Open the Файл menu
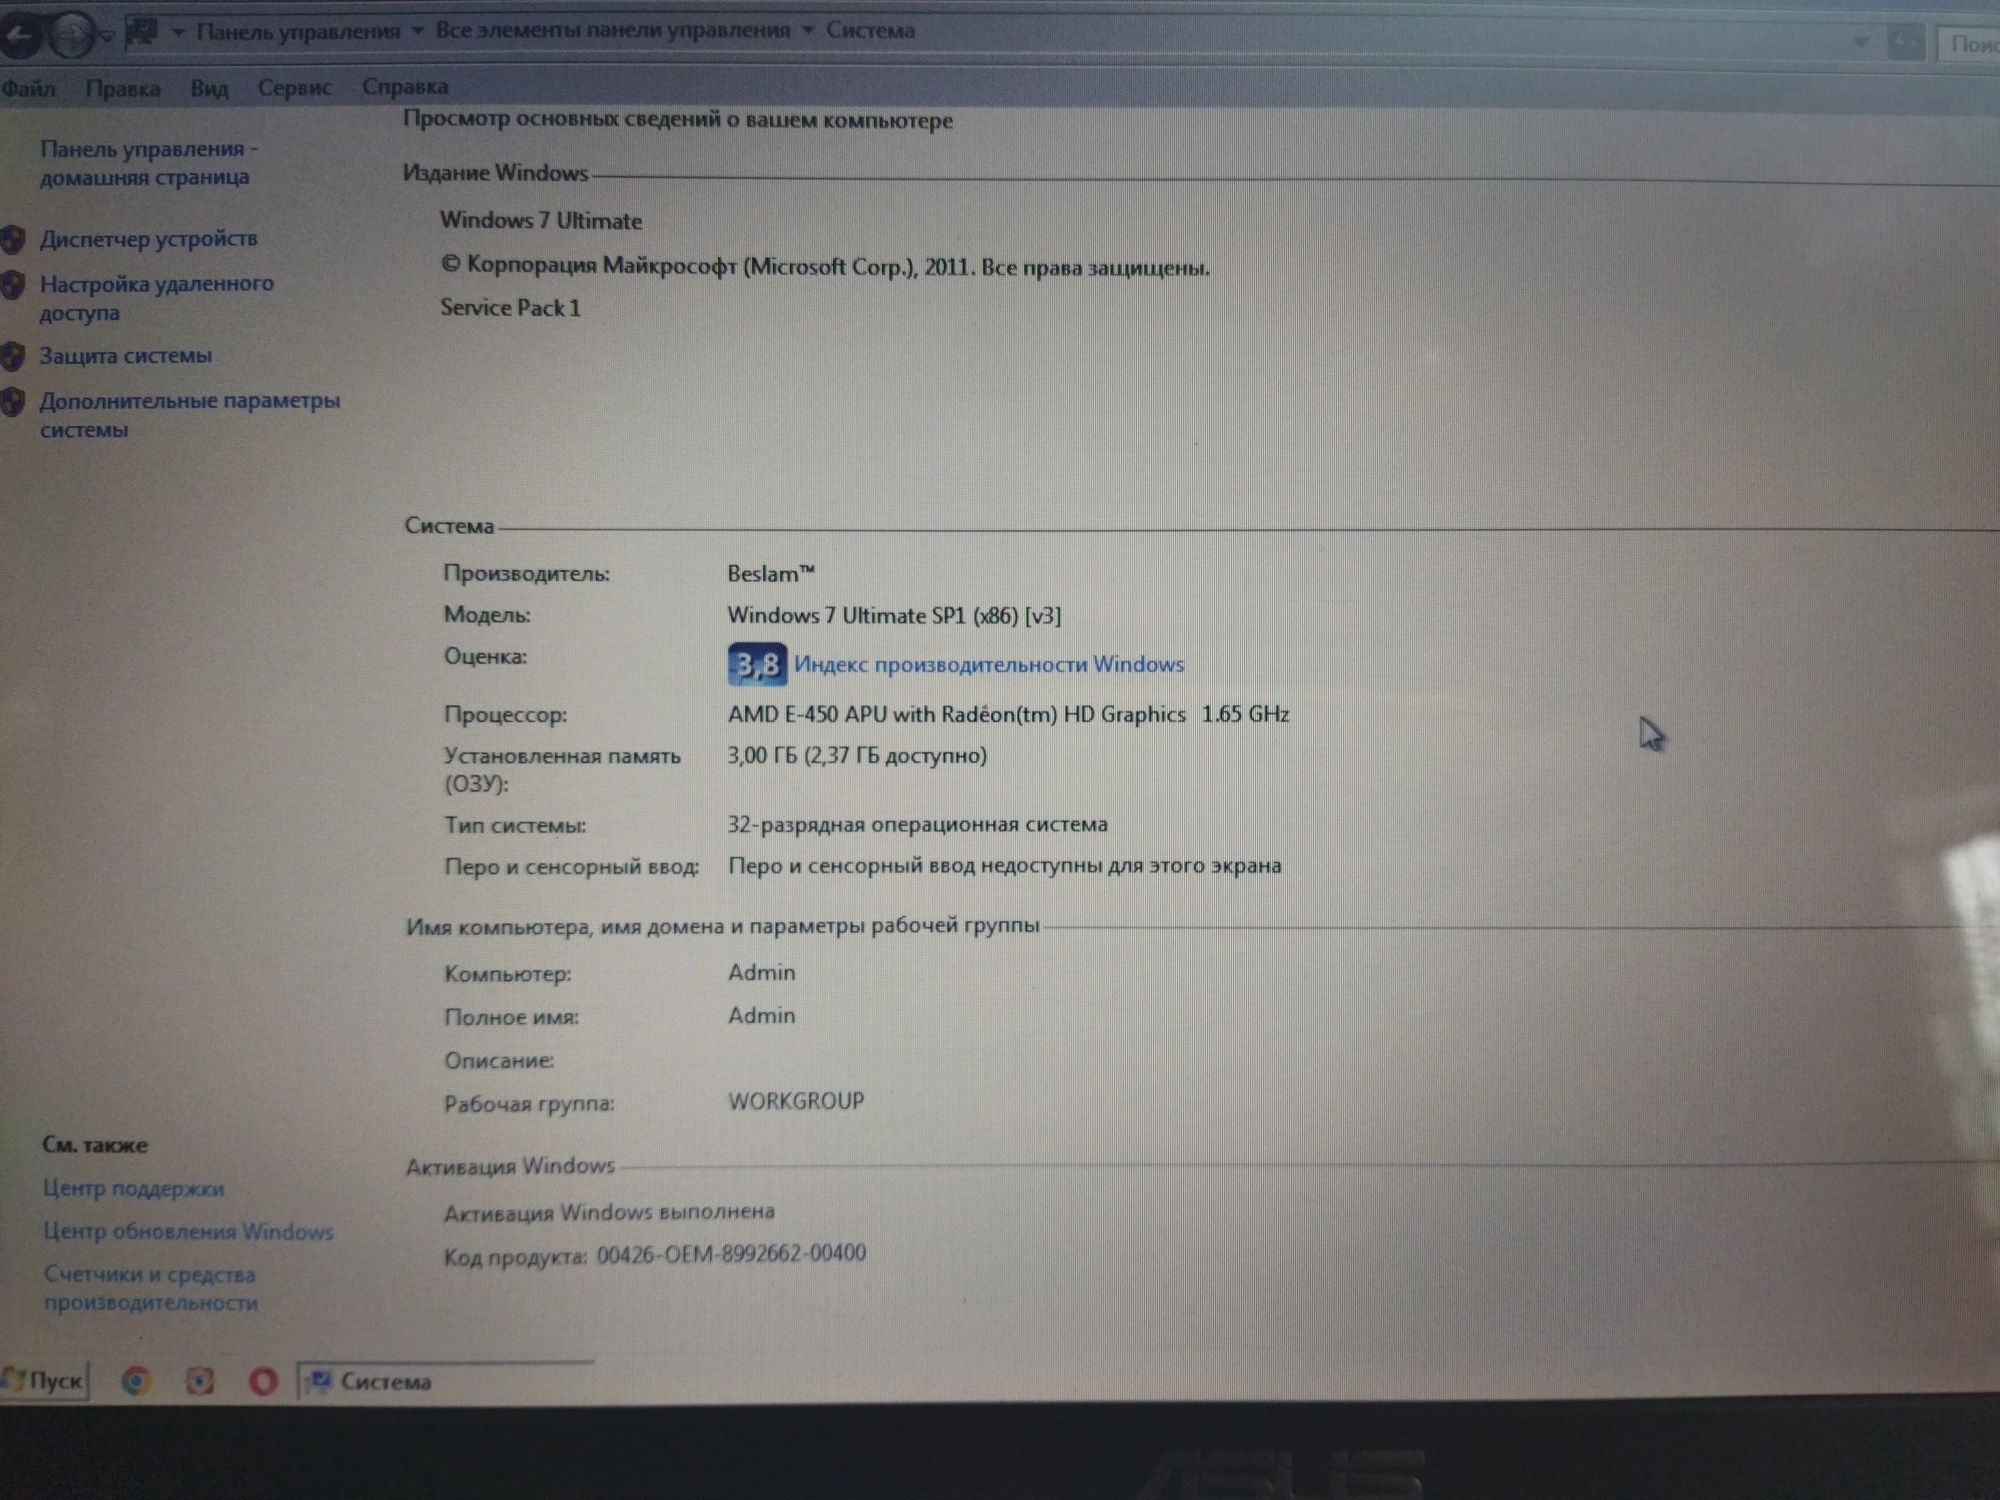The height and width of the screenshot is (1500, 2000). click(28, 88)
